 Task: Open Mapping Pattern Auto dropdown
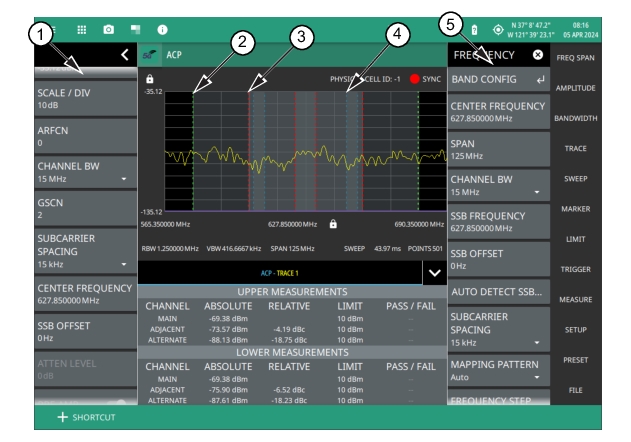[x=497, y=371]
